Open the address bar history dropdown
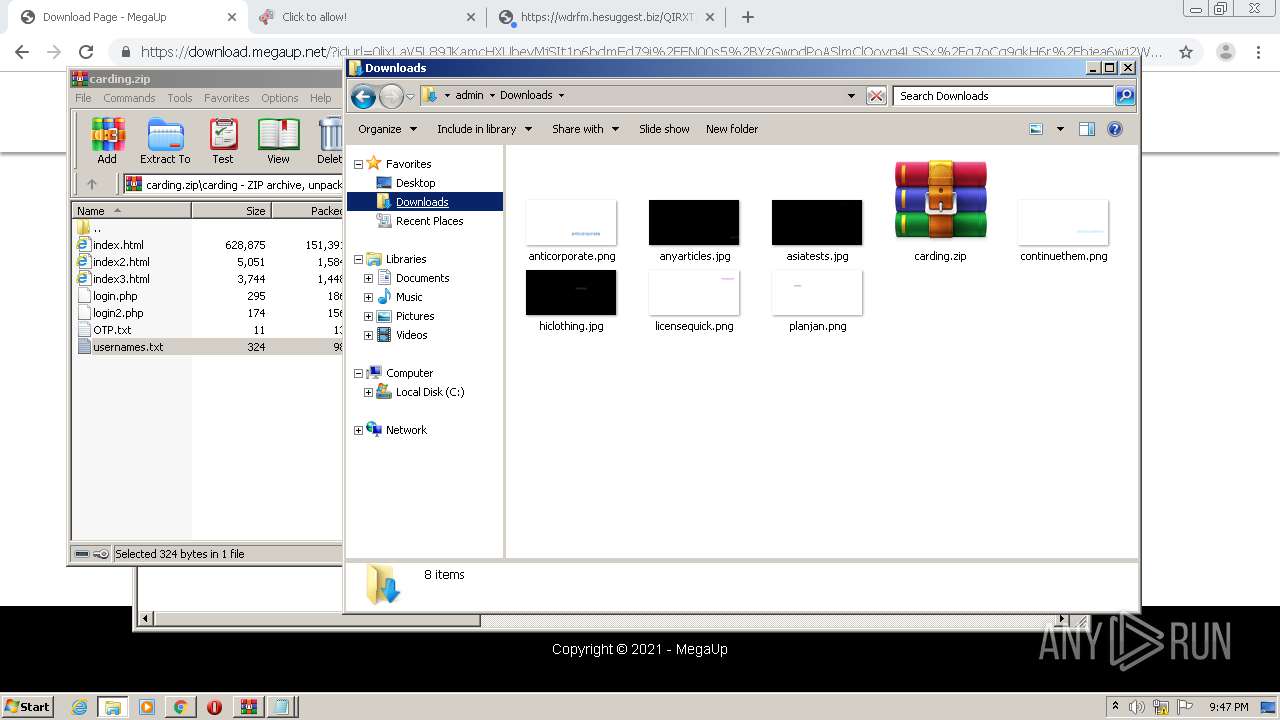Screen dimensions: 1280x720 tap(851, 96)
